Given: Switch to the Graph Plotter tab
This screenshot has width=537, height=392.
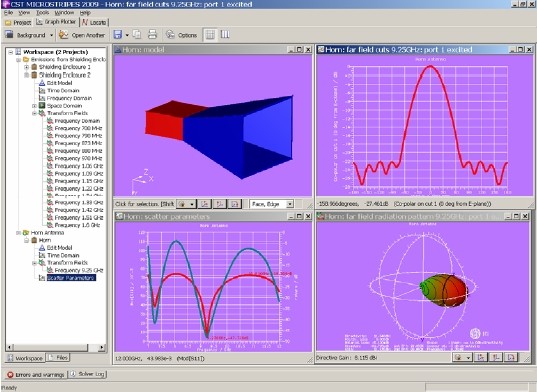Looking at the screenshot, I should [x=56, y=22].
